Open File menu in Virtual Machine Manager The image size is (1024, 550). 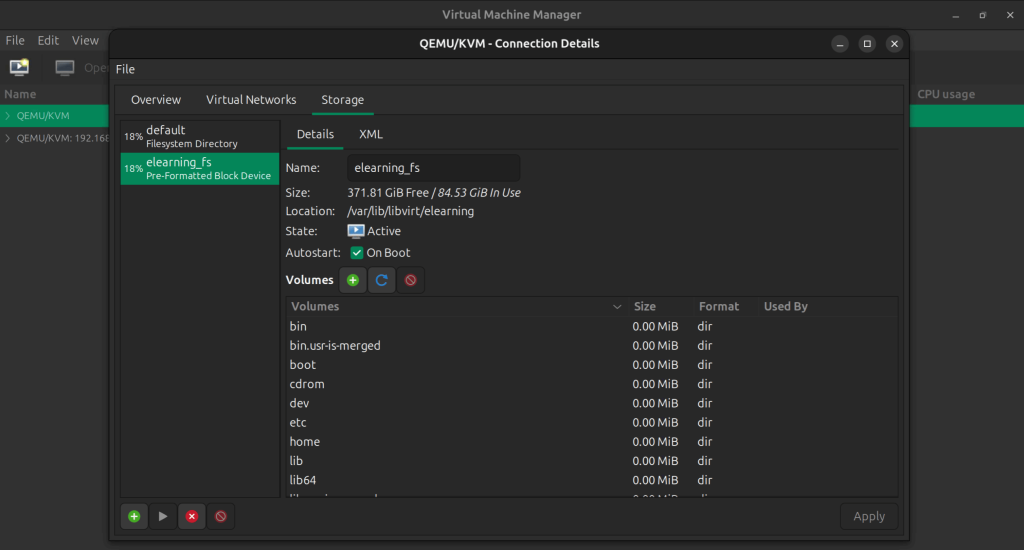point(15,40)
